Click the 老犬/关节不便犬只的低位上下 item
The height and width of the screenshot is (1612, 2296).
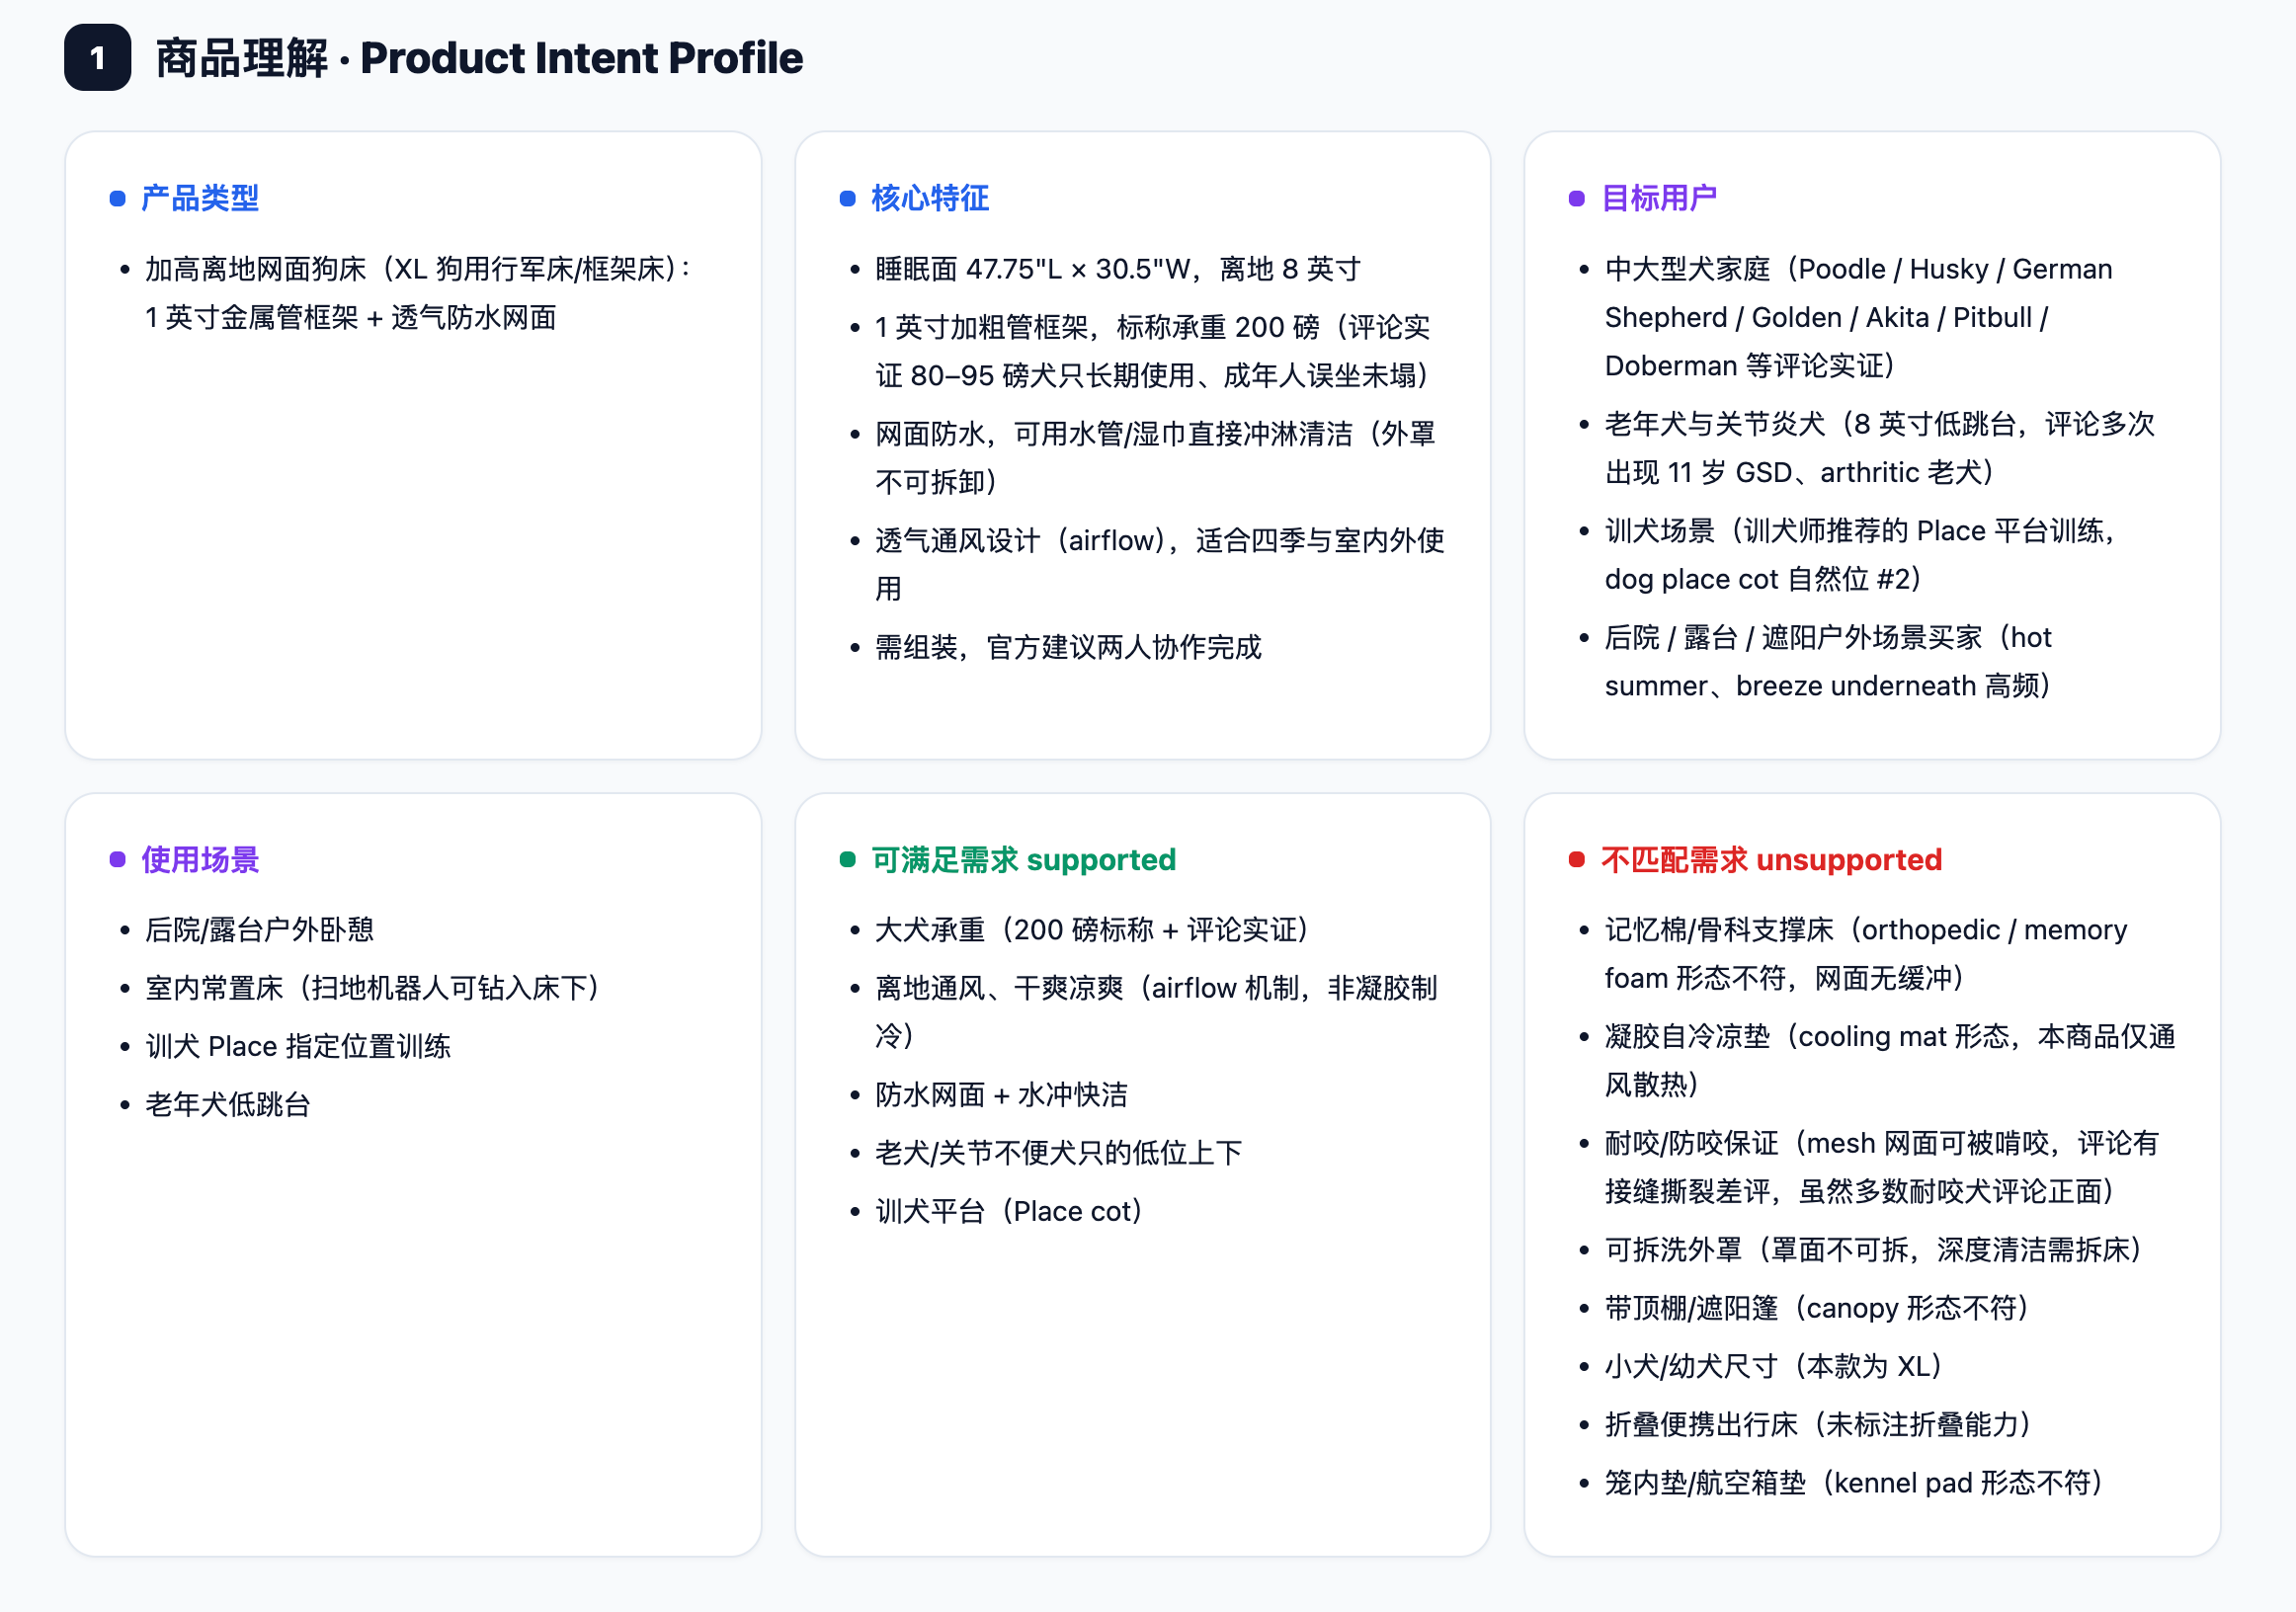1058,1153
